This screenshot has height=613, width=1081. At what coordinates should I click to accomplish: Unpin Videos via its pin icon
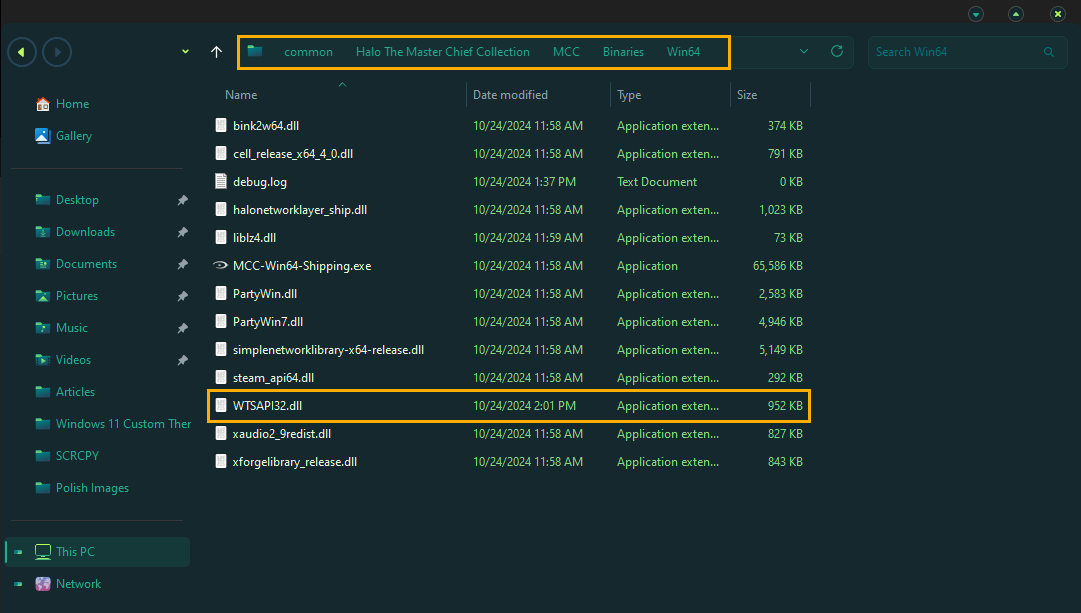tap(183, 360)
